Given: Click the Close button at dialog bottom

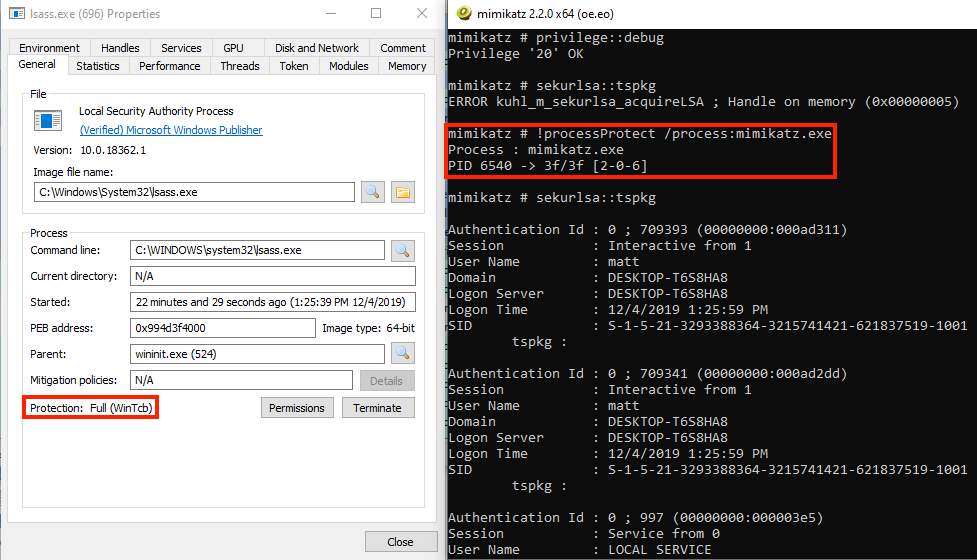Looking at the screenshot, I should 399,542.
